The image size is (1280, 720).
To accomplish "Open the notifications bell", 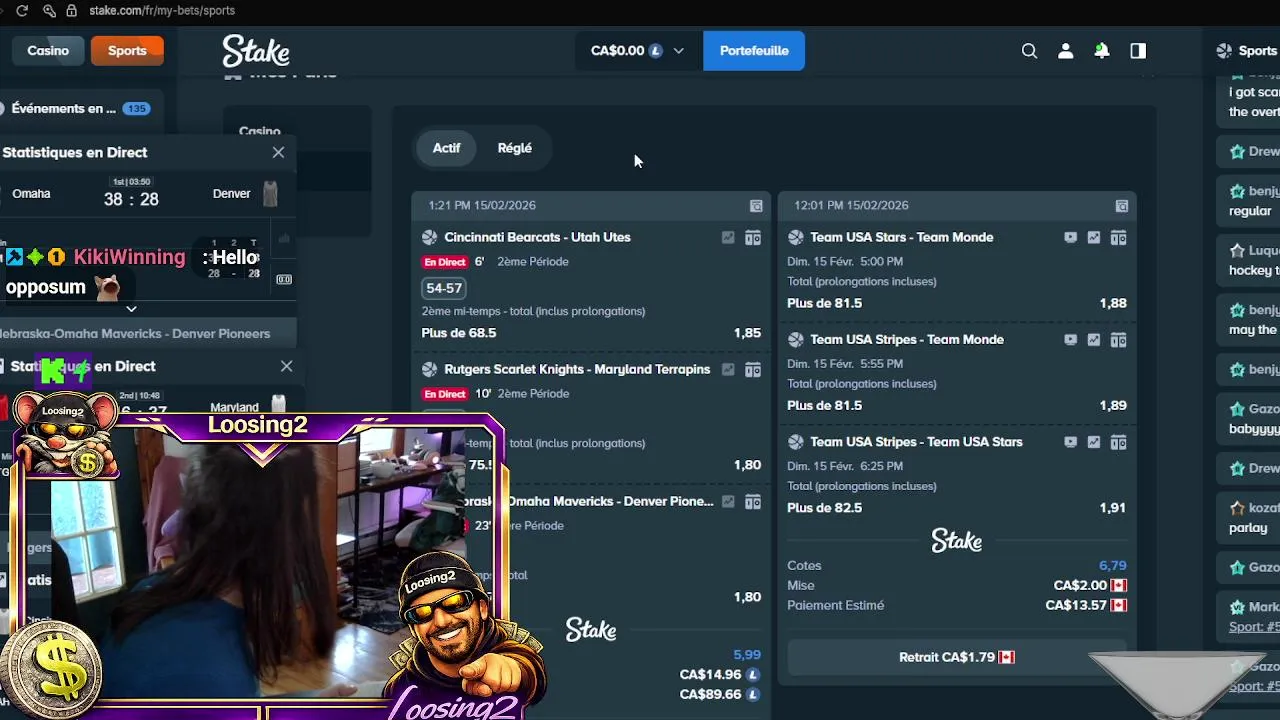I will click(1101, 51).
